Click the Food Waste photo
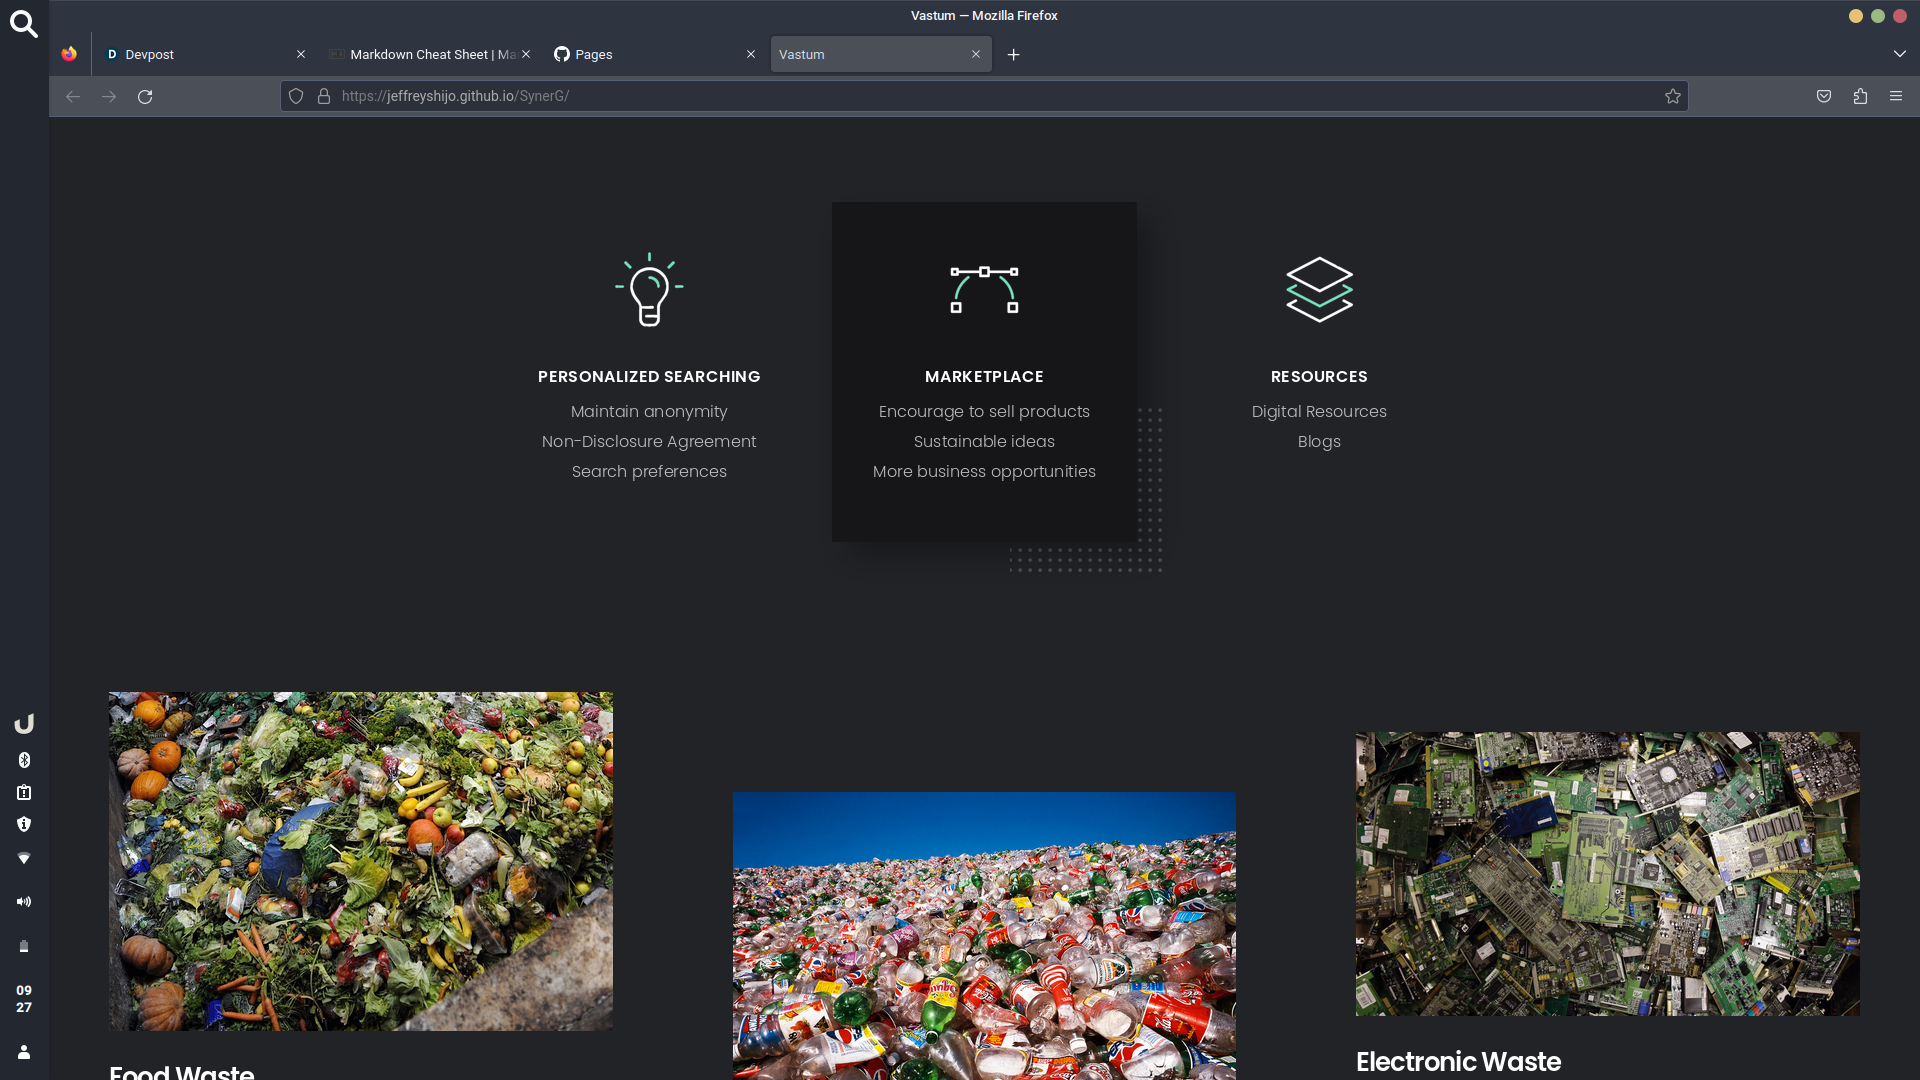Viewport: 1920px width, 1080px height. (361, 861)
